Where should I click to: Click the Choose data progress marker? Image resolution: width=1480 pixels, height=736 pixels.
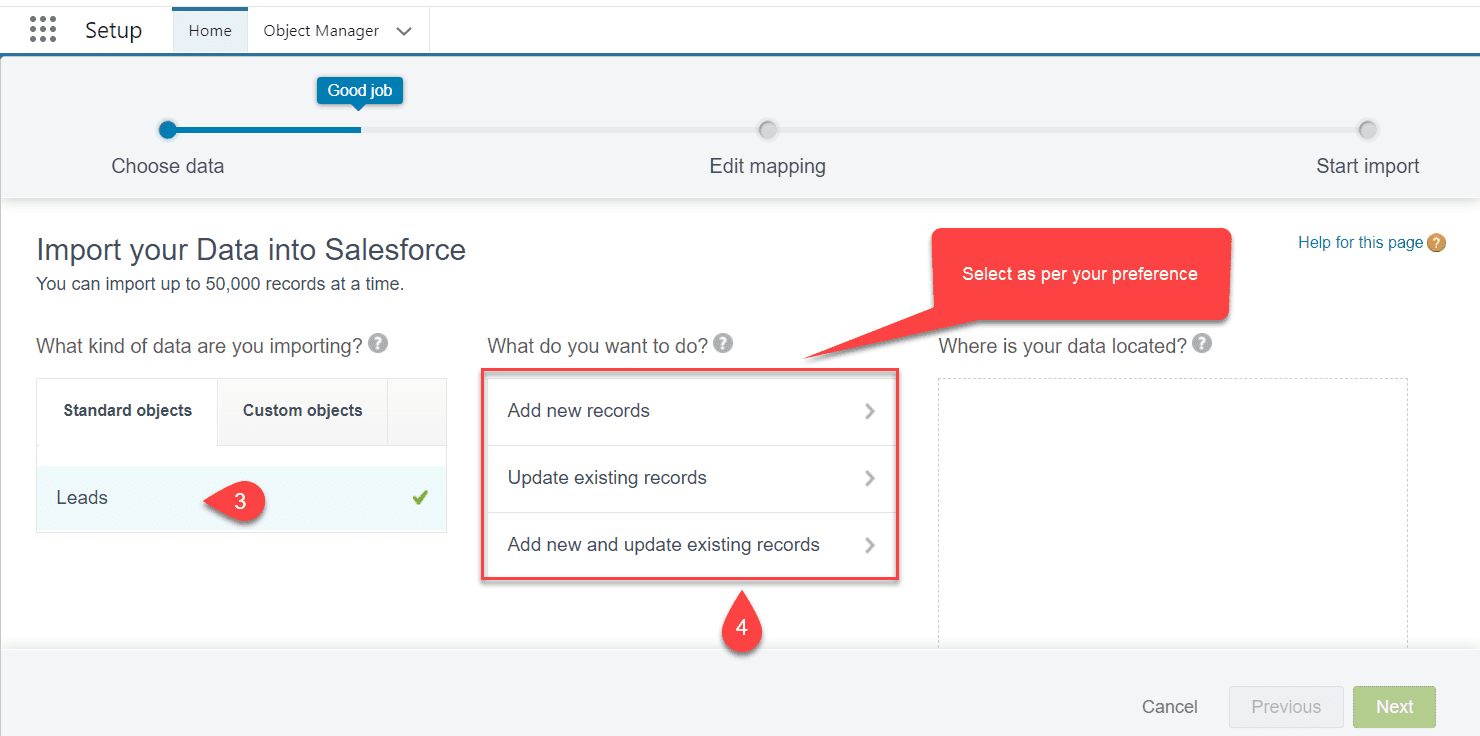tap(167, 129)
